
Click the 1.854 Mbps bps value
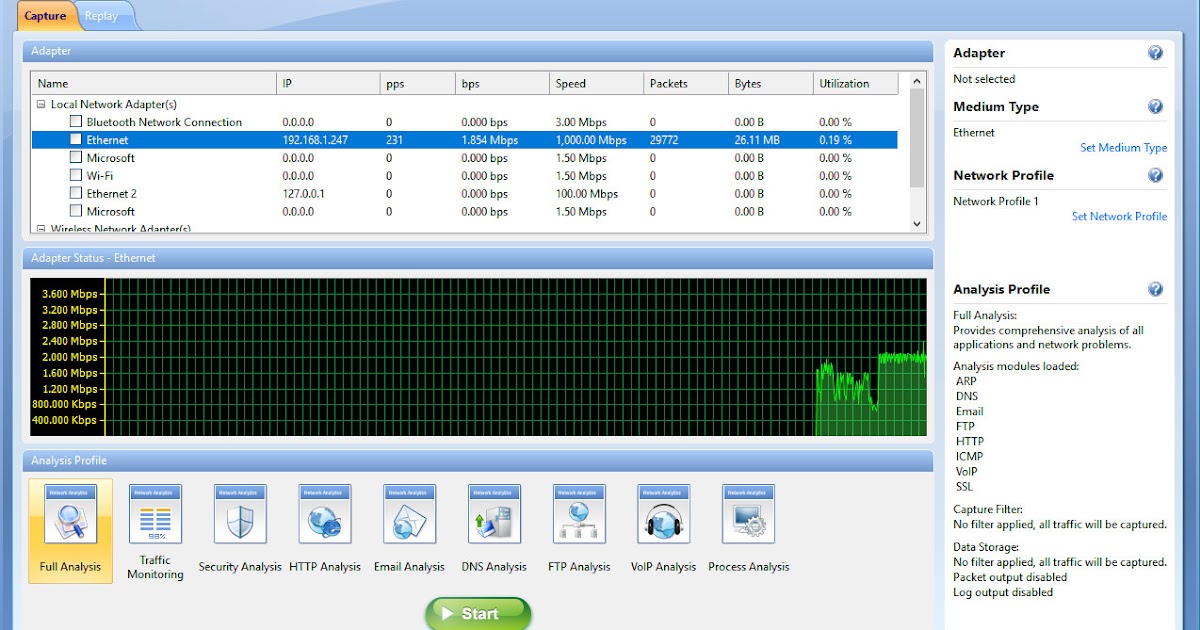(x=489, y=140)
